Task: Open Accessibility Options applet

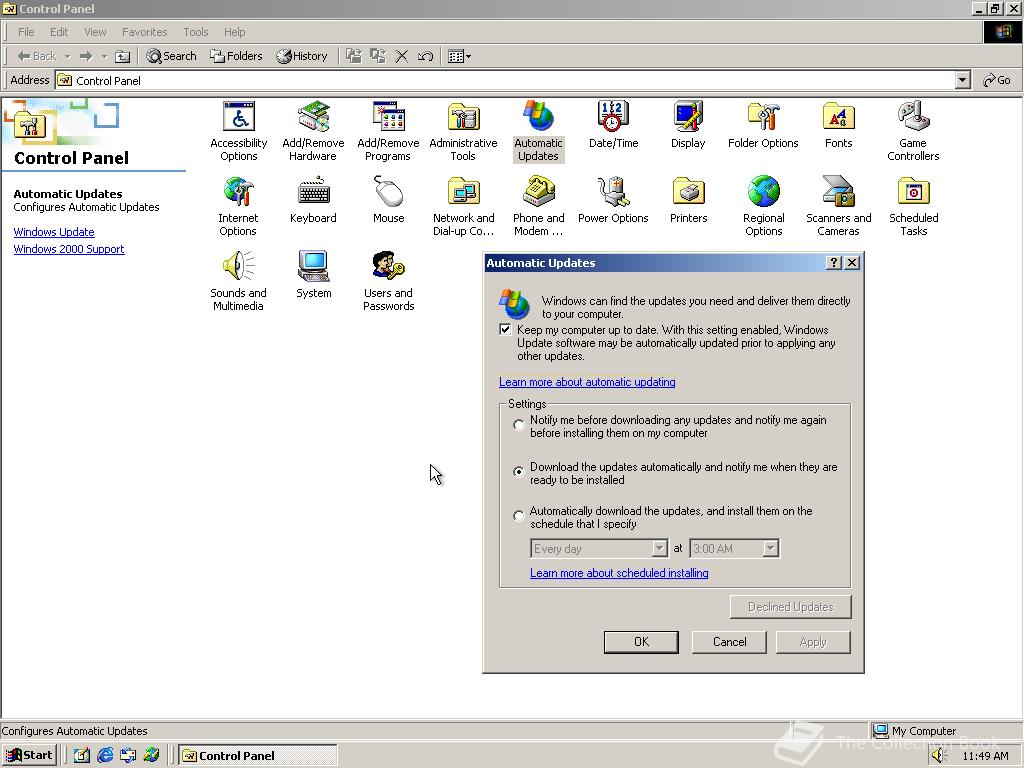Action: [238, 130]
